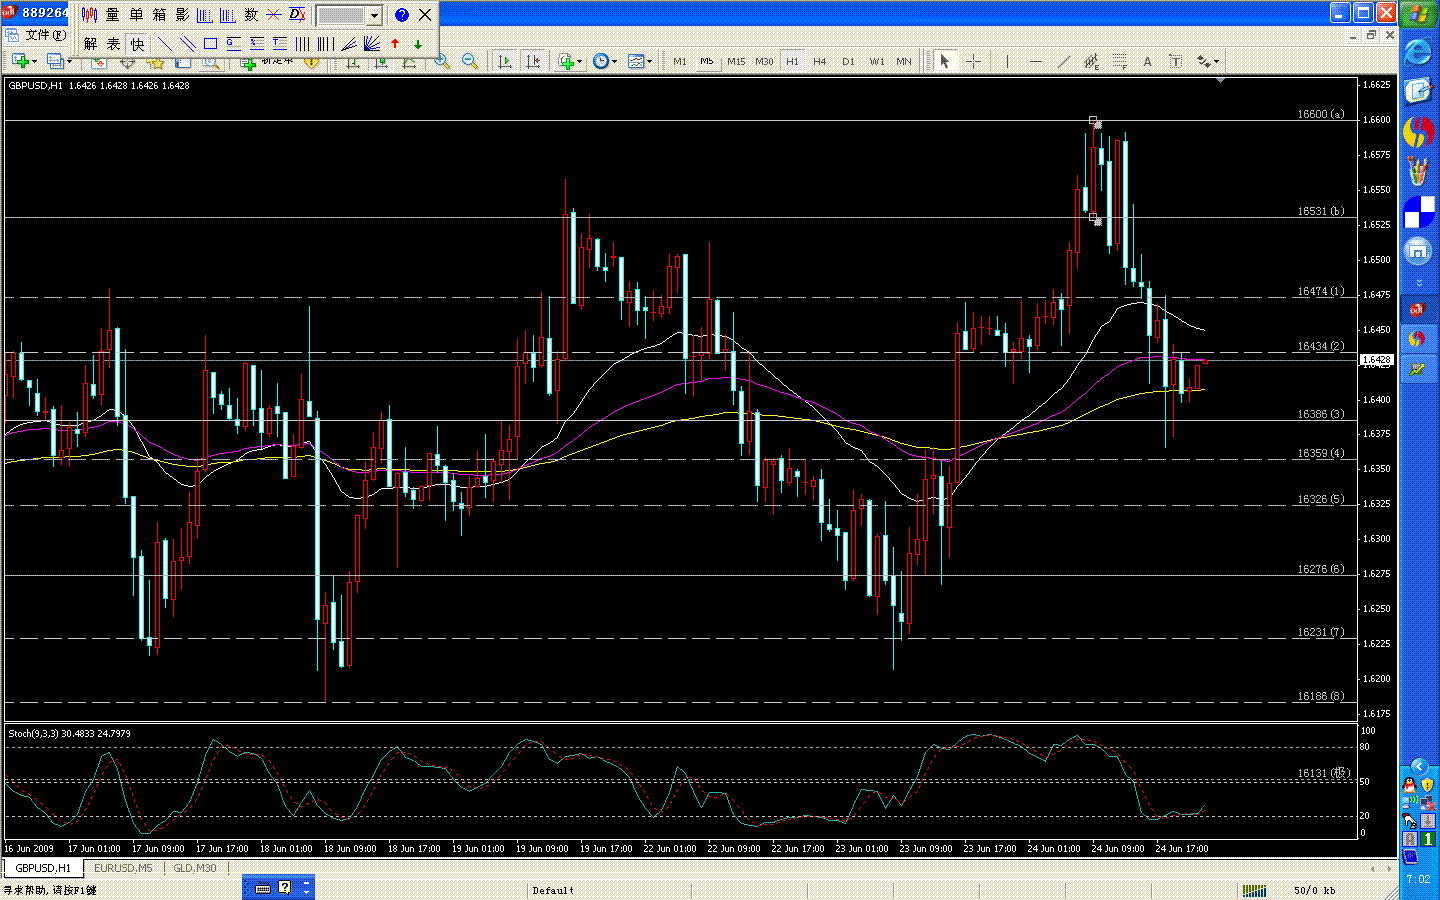Screen dimensions: 1440x900
Task: Click the DX icon in the floating toolbar
Action: 298,15
